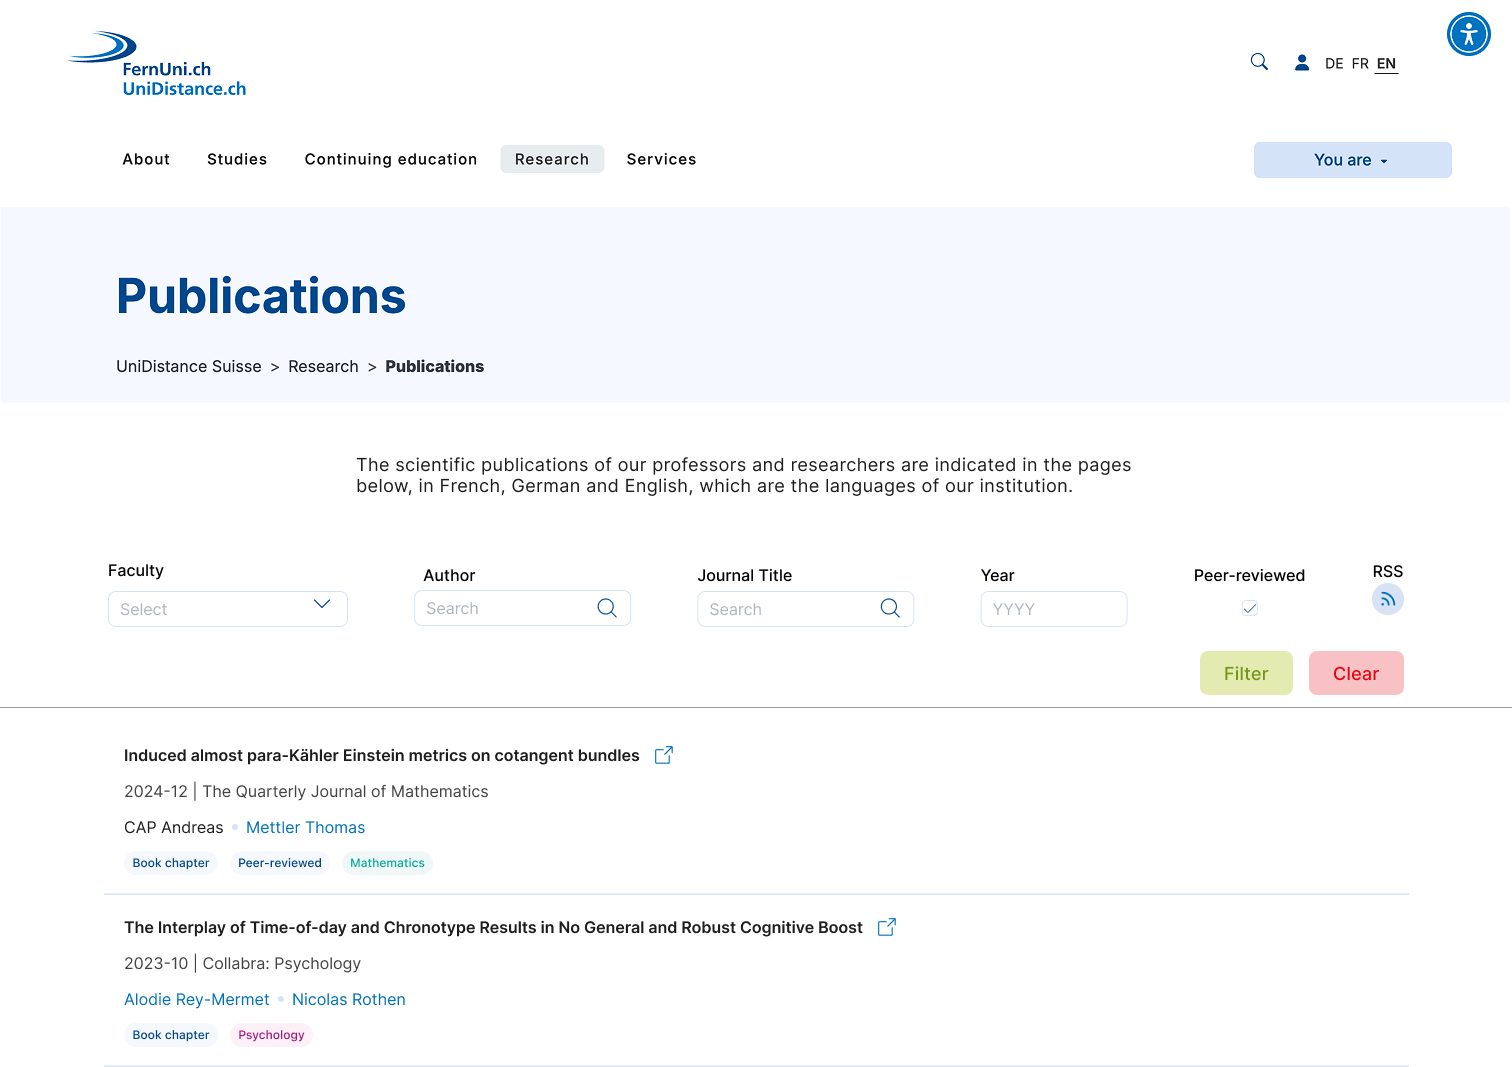Click the magnifier in the Journal Title field

(x=889, y=607)
